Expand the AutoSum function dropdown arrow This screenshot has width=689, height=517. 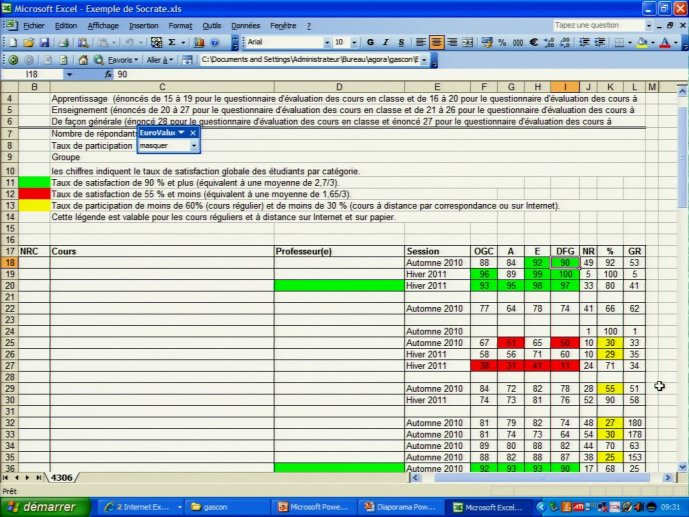(x=183, y=43)
